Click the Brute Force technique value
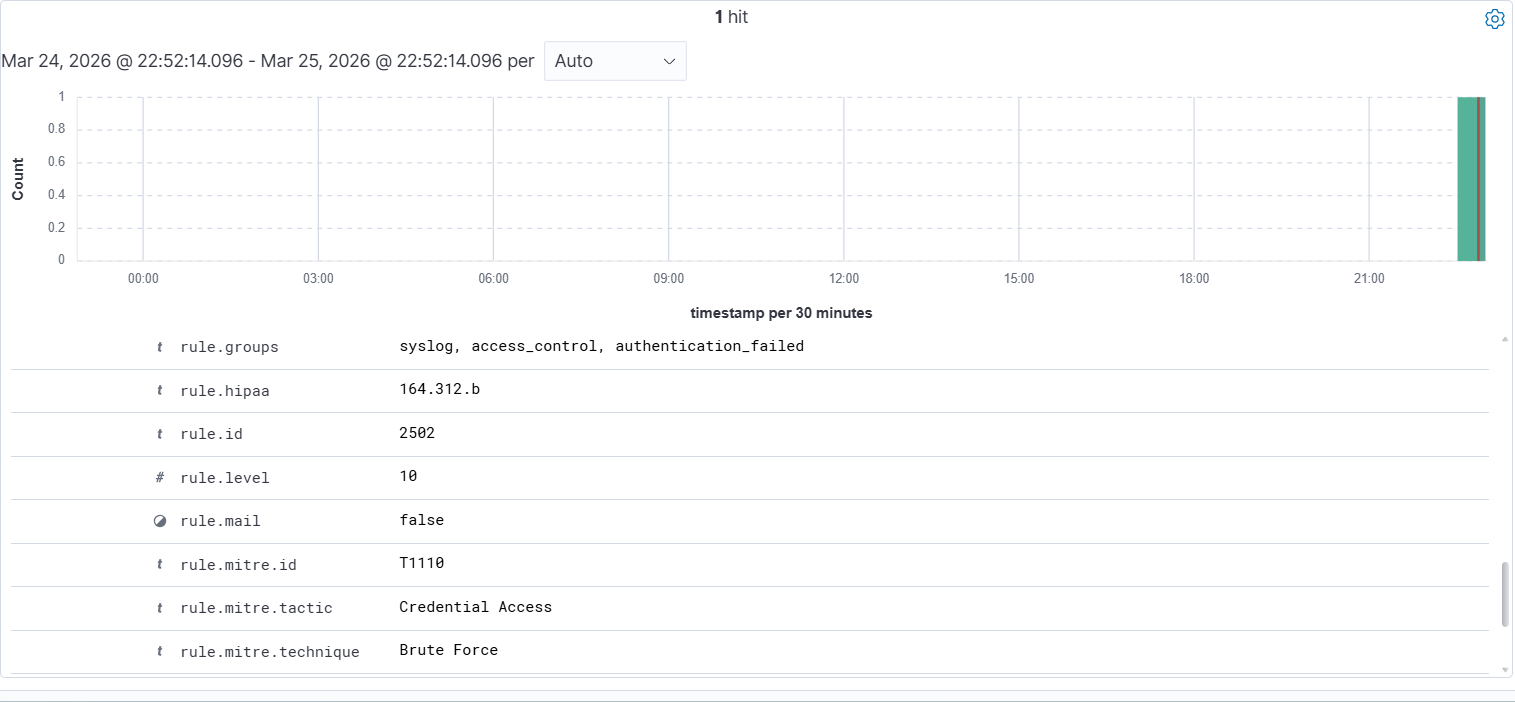The image size is (1515, 702). click(448, 650)
